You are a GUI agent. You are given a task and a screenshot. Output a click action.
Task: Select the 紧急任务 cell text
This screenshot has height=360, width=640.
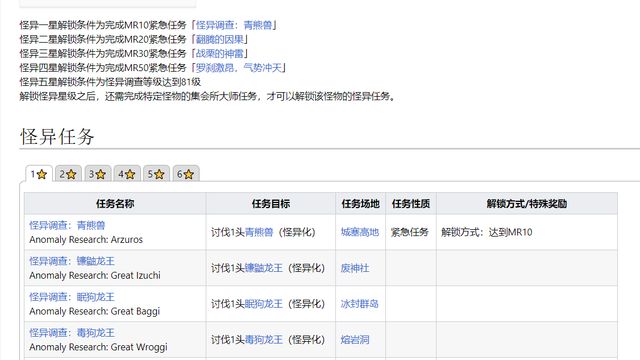point(409,232)
